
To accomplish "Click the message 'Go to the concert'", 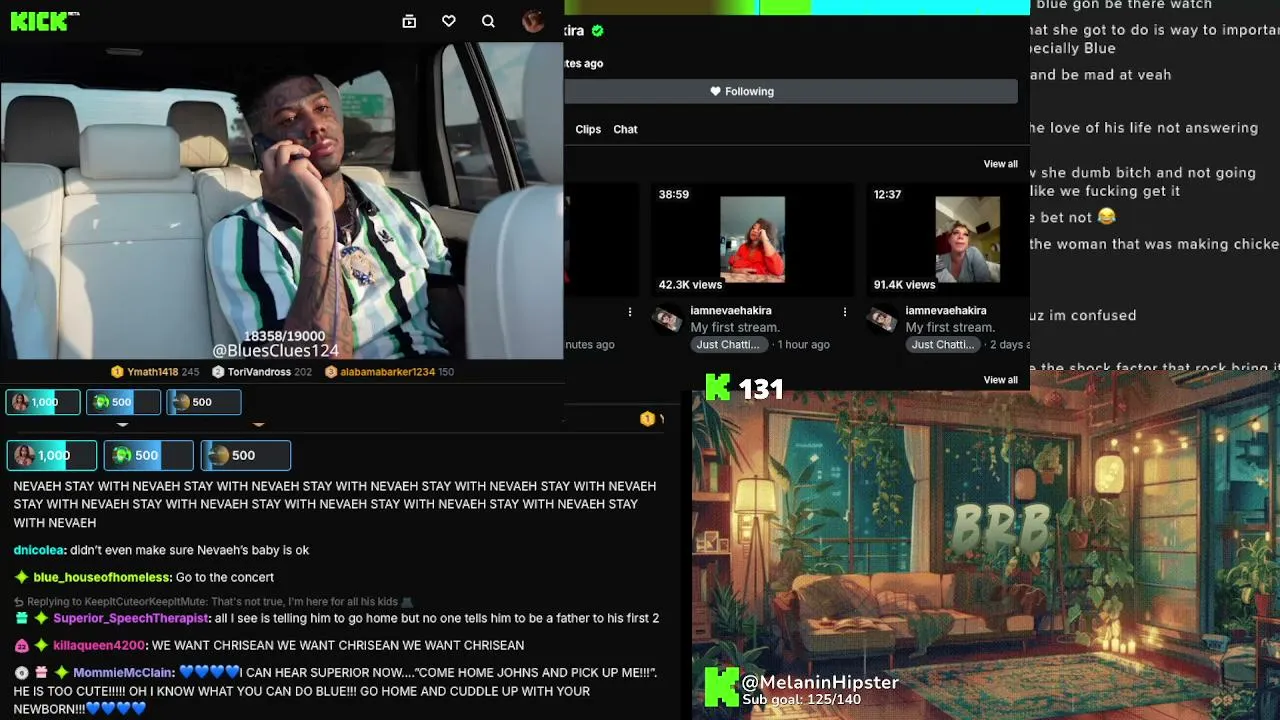I will [x=225, y=577].
